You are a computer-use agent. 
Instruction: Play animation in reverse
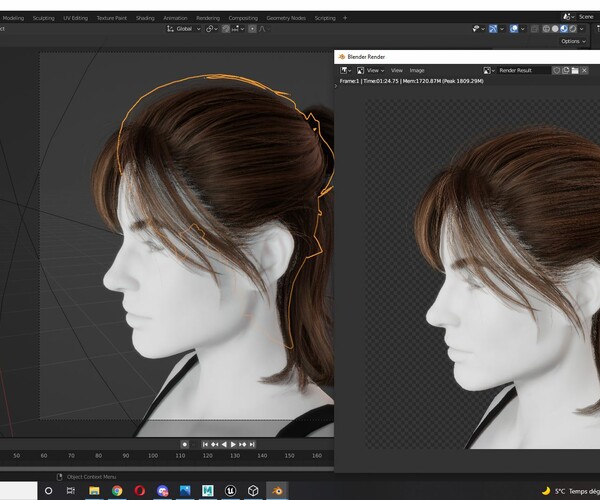coord(224,444)
